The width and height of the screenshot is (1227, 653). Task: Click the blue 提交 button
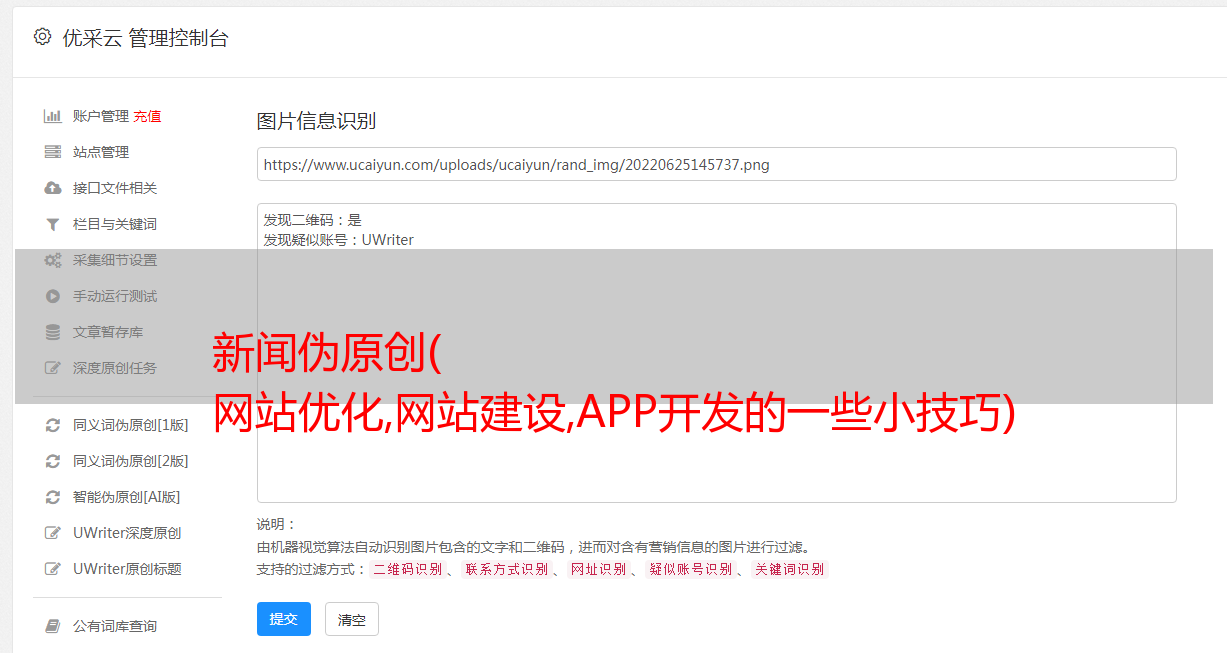[x=284, y=619]
